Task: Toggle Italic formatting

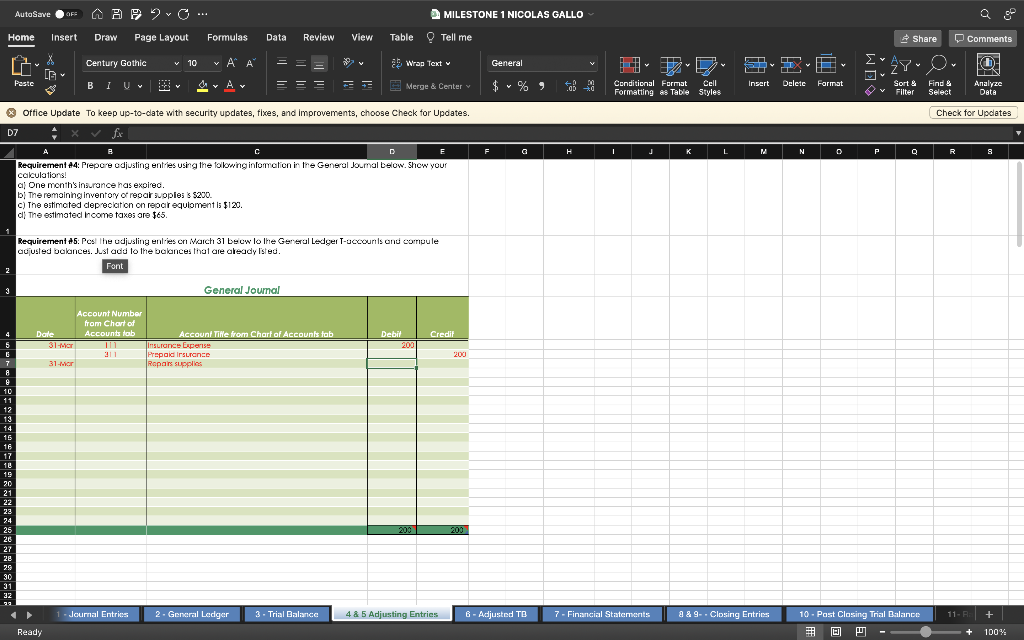Action: tap(108, 86)
